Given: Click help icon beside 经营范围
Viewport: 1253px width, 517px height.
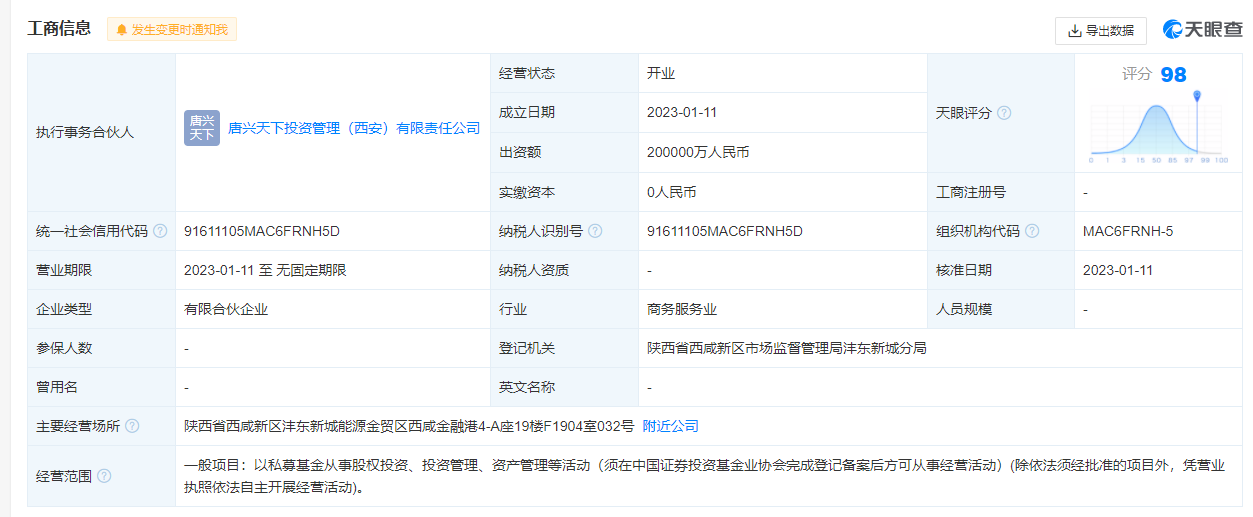Looking at the screenshot, I should [x=104, y=476].
